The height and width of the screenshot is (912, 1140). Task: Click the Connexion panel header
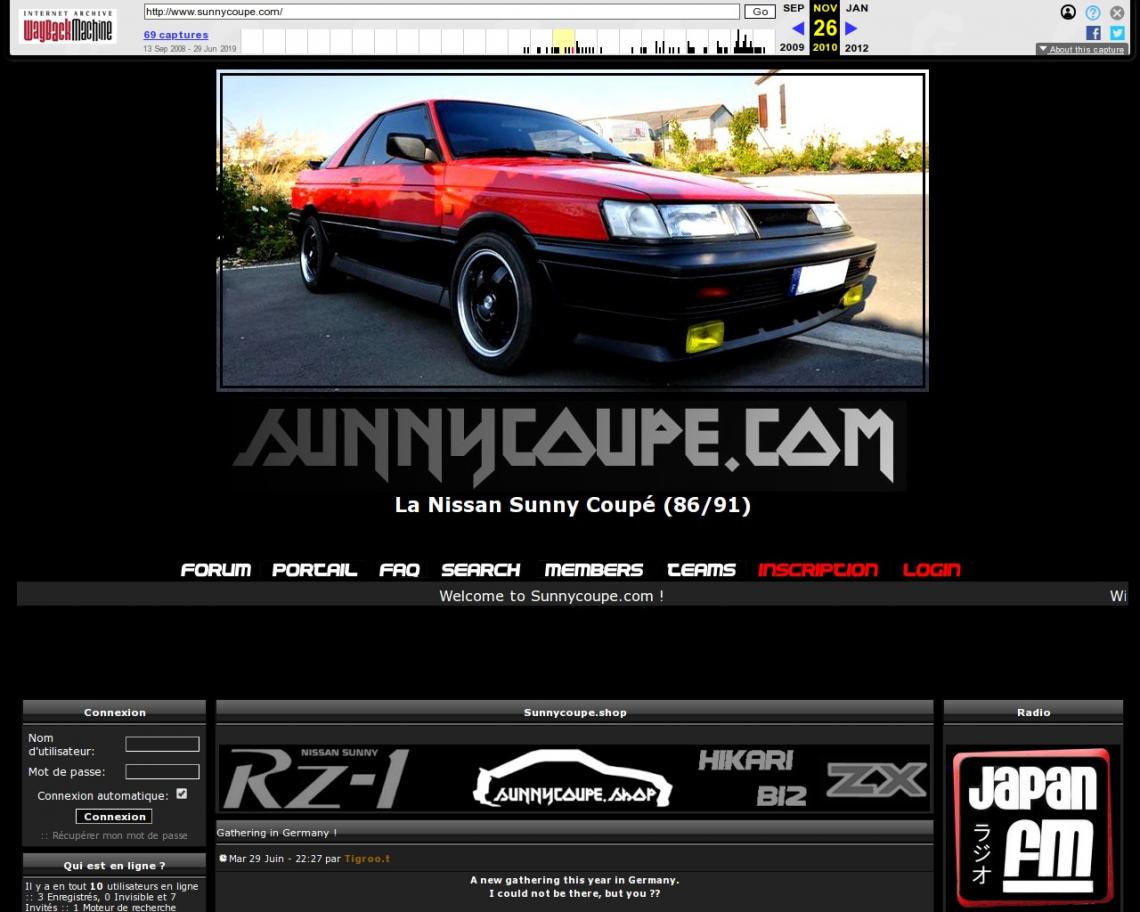114,712
